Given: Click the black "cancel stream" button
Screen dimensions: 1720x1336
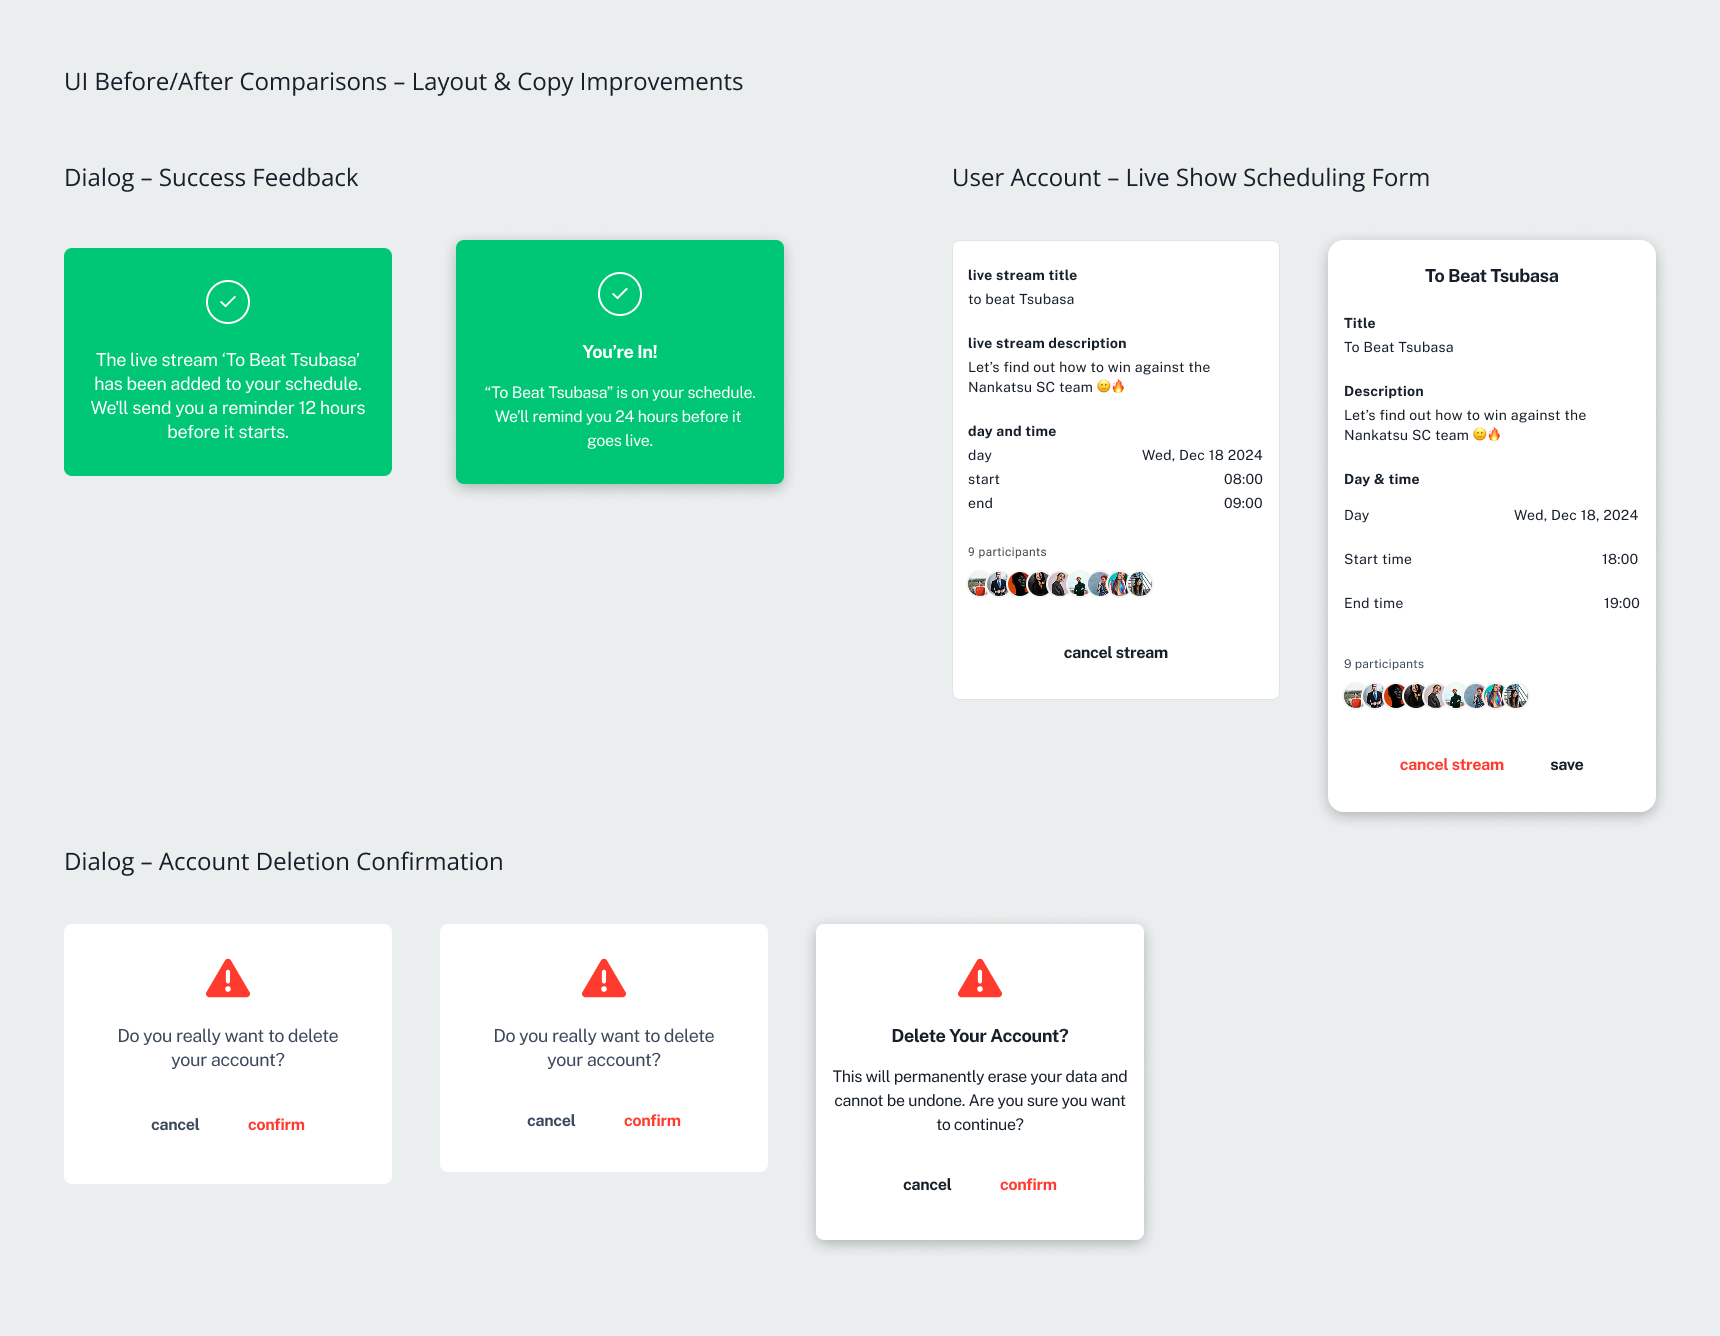Looking at the screenshot, I should [1115, 653].
